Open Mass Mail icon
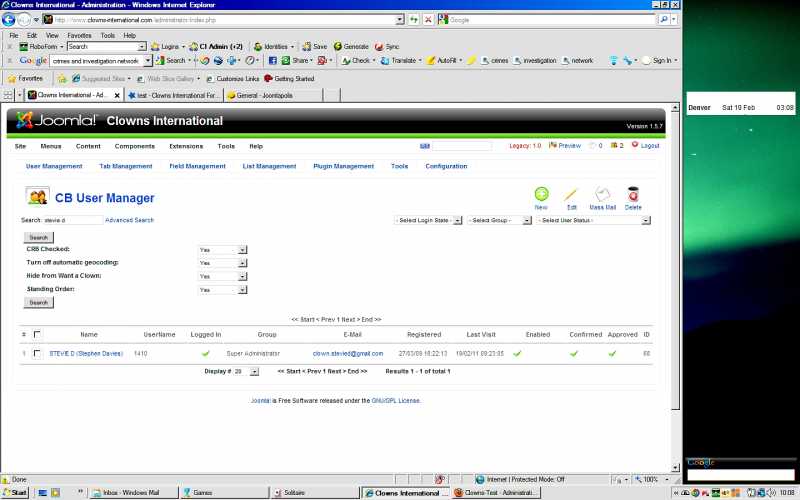This screenshot has width=800, height=500. point(603,194)
